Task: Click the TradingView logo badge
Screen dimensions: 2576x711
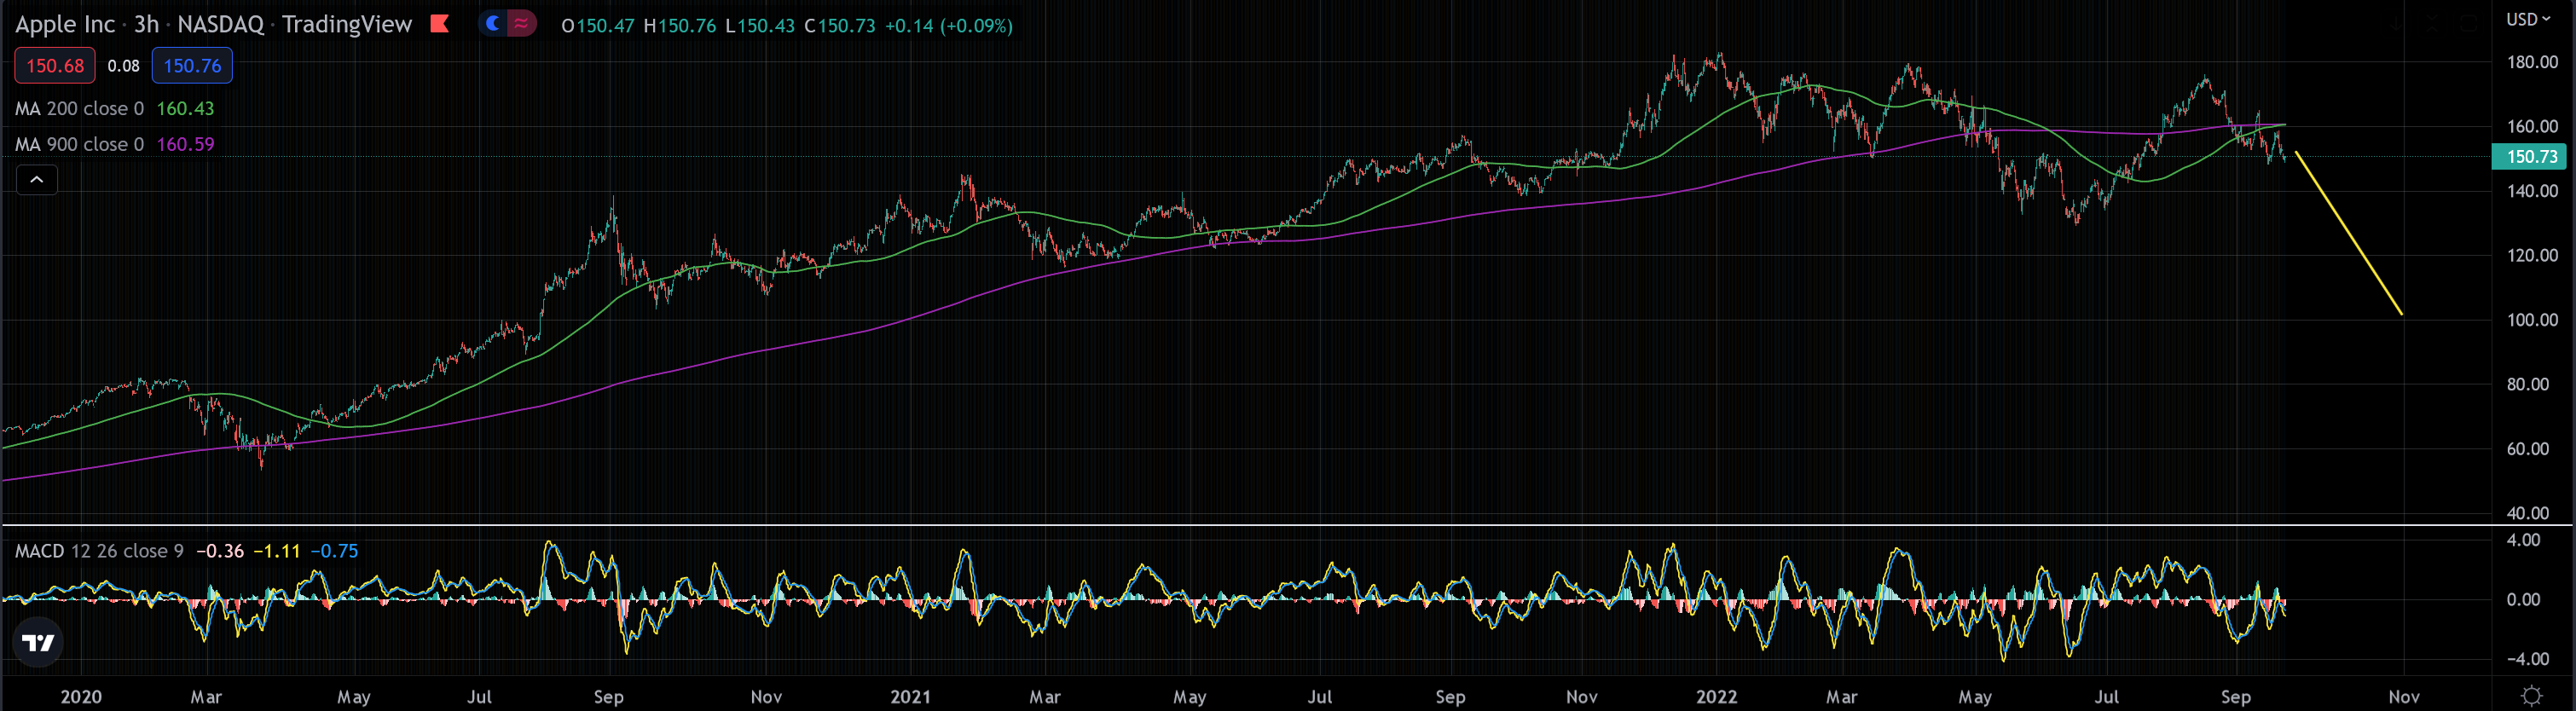Action: click(x=38, y=642)
